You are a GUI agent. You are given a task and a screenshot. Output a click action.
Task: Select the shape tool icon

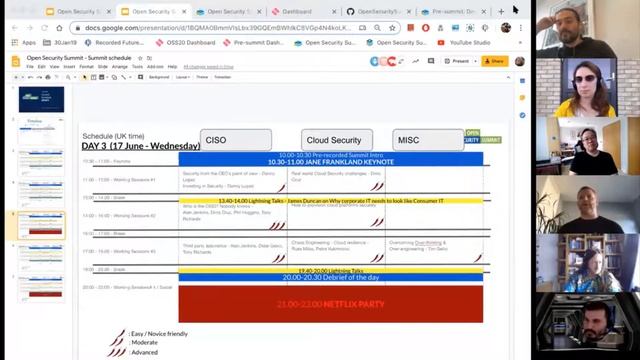[114, 77]
